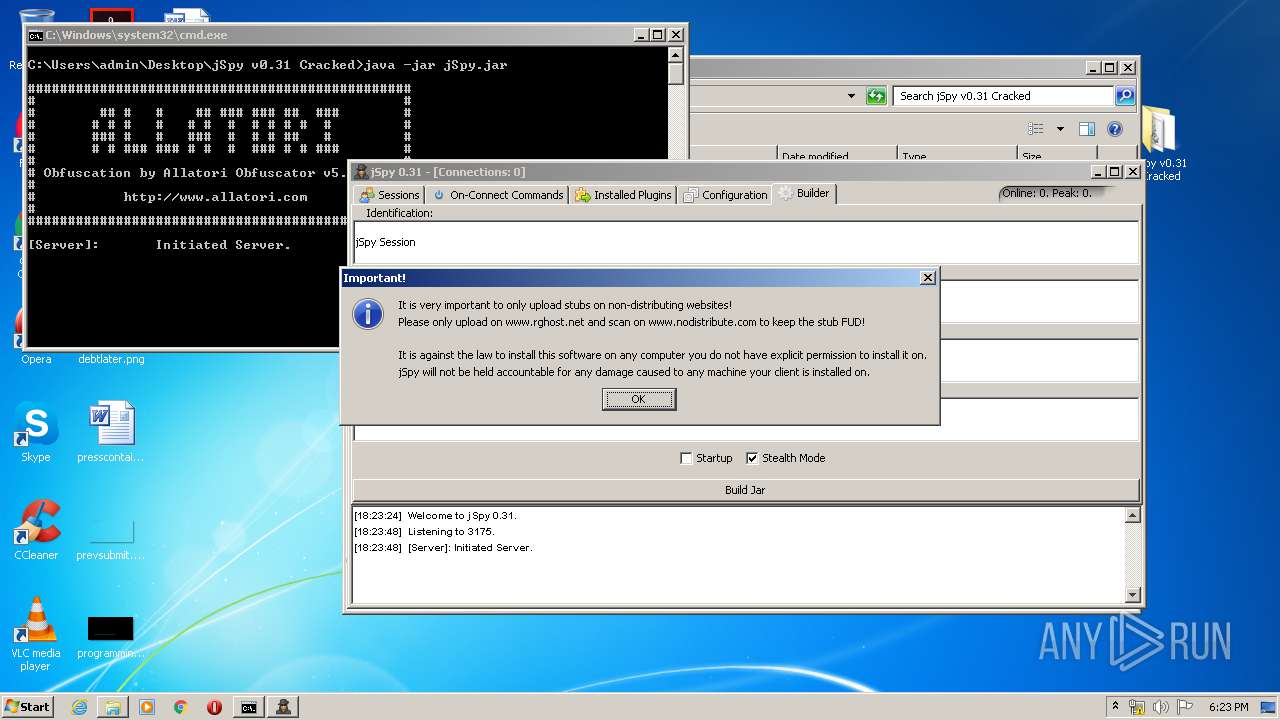Click the cmd window scrollbar up arrow
The image size is (1280, 720).
click(676, 55)
